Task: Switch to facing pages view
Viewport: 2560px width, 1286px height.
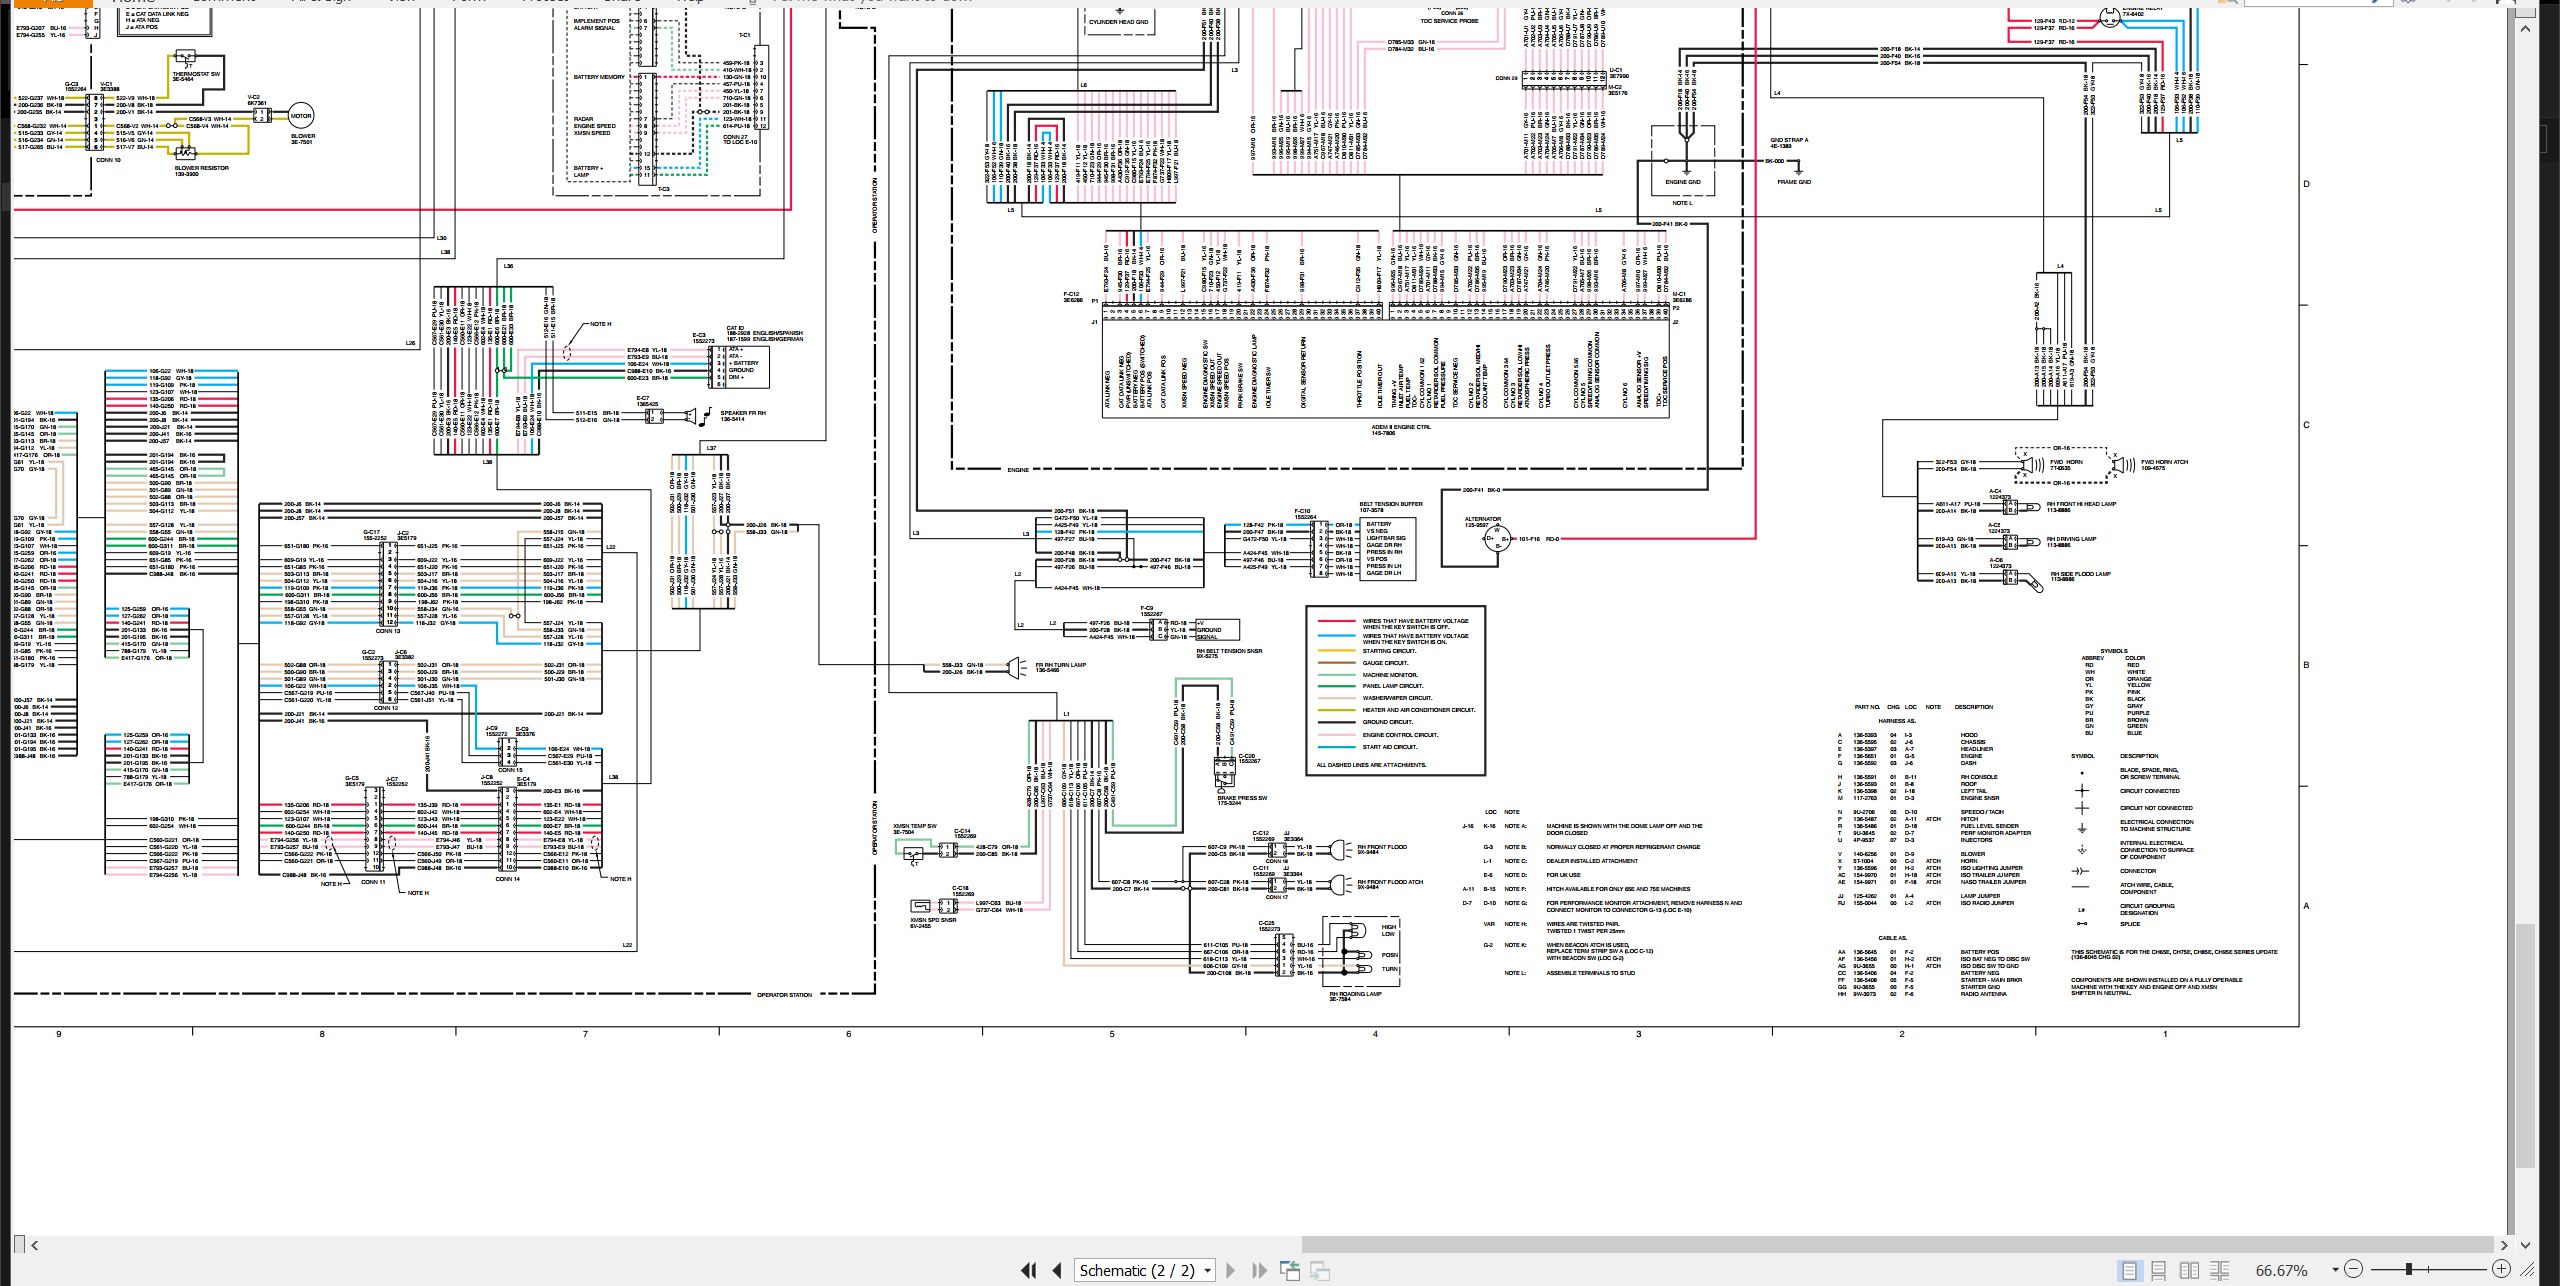Action: (2189, 1270)
